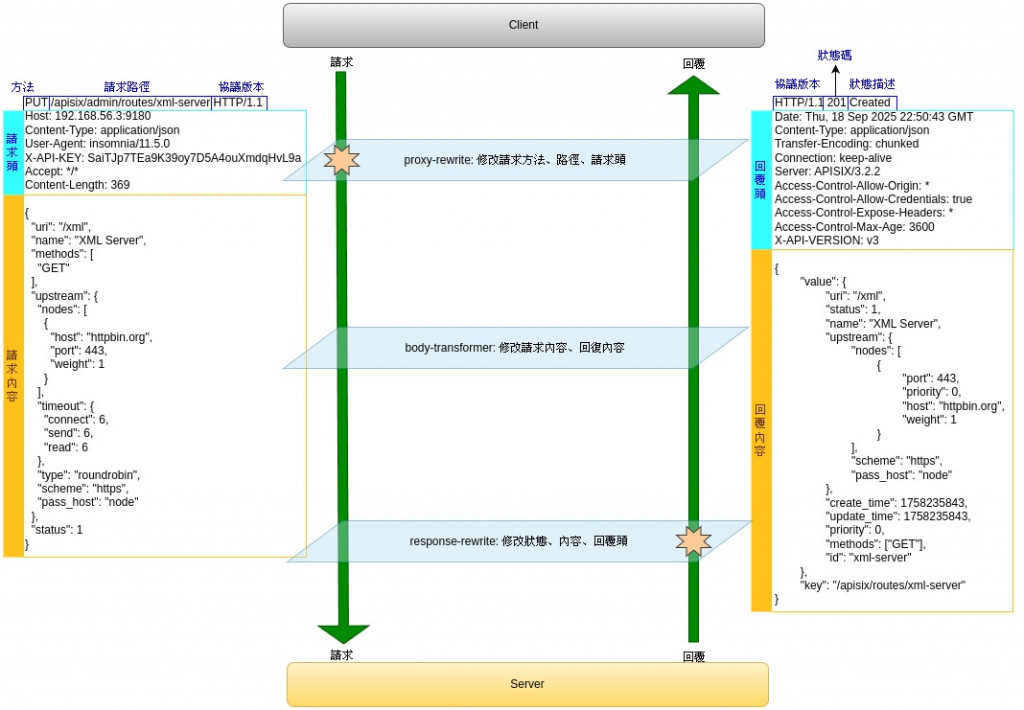Click the Content-Length: 369 header
Screen dimensions: 1024x710
[77, 185]
